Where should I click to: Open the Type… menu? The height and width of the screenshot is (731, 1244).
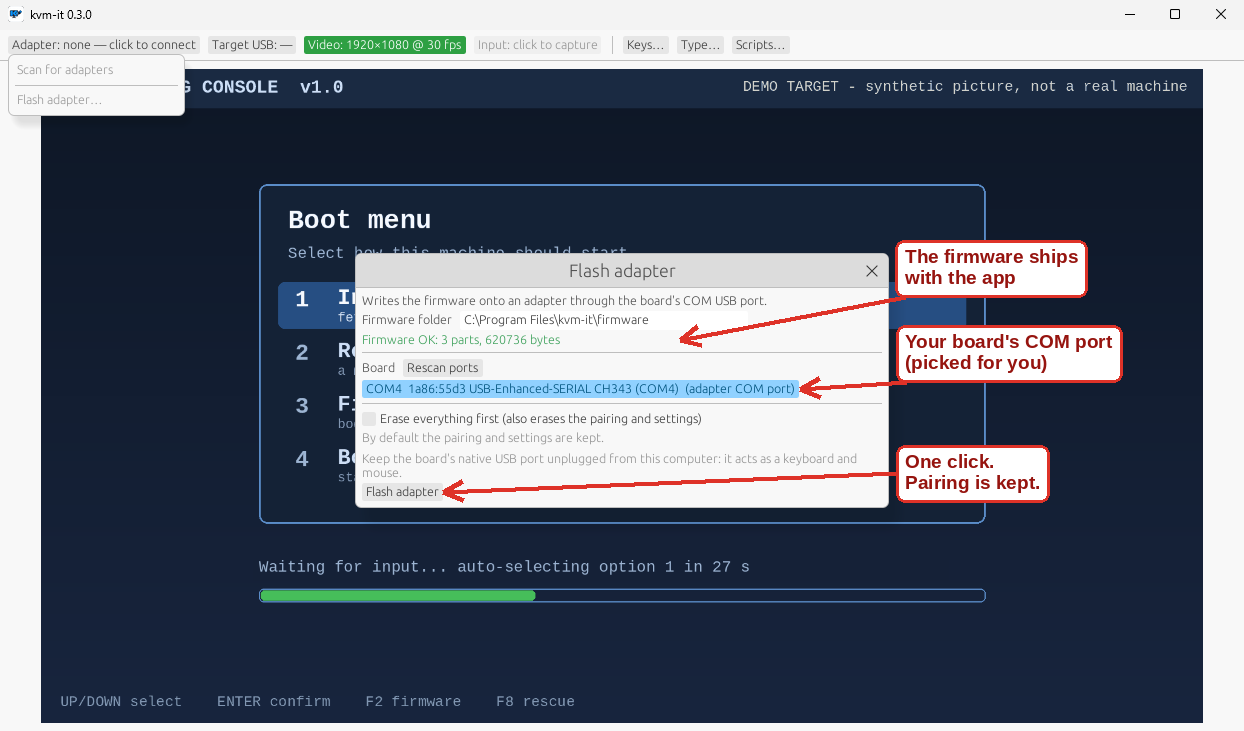(x=700, y=45)
